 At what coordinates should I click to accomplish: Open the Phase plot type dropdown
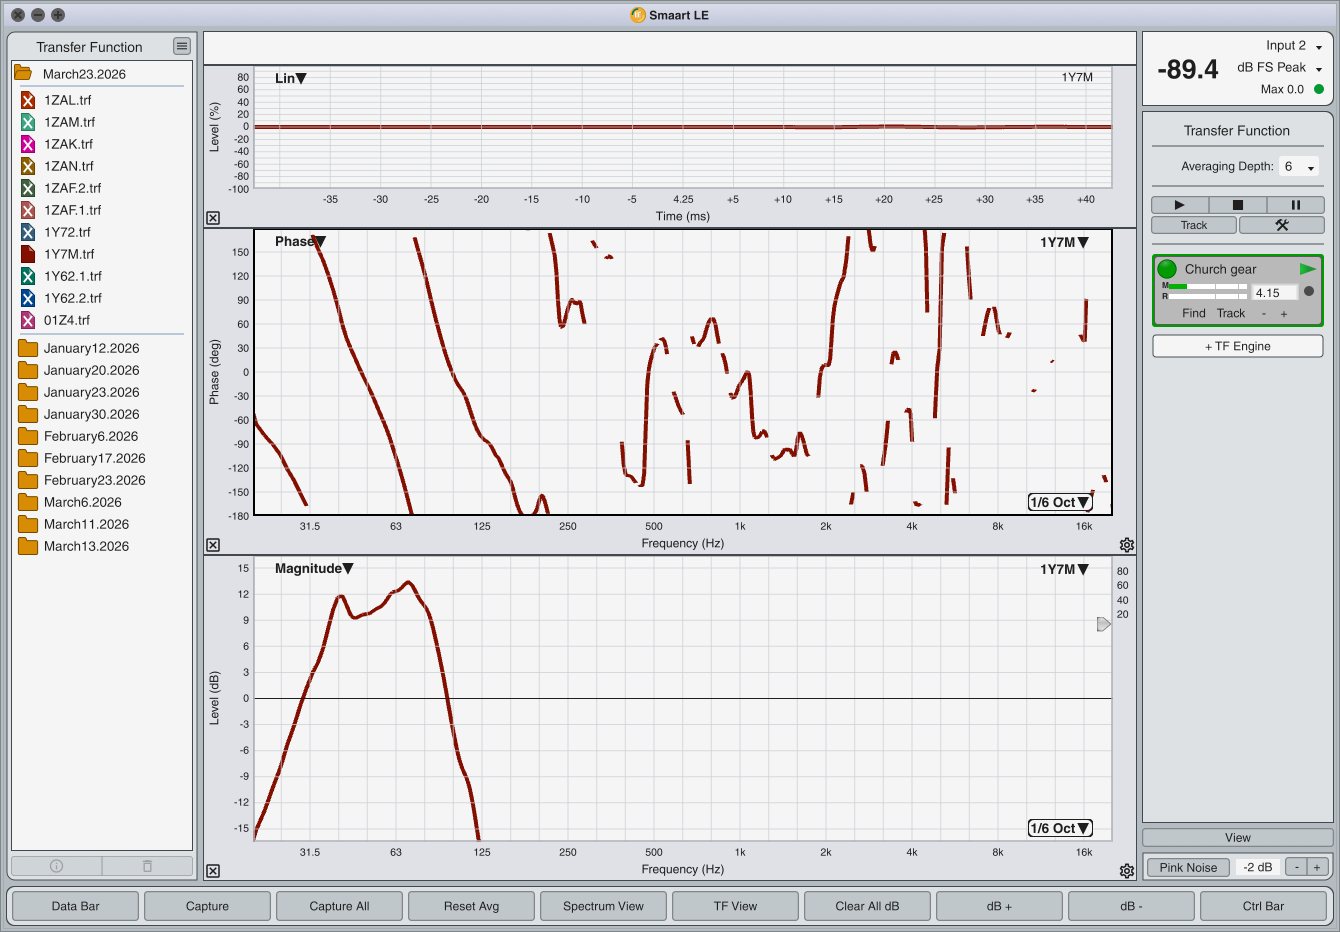[x=300, y=241]
